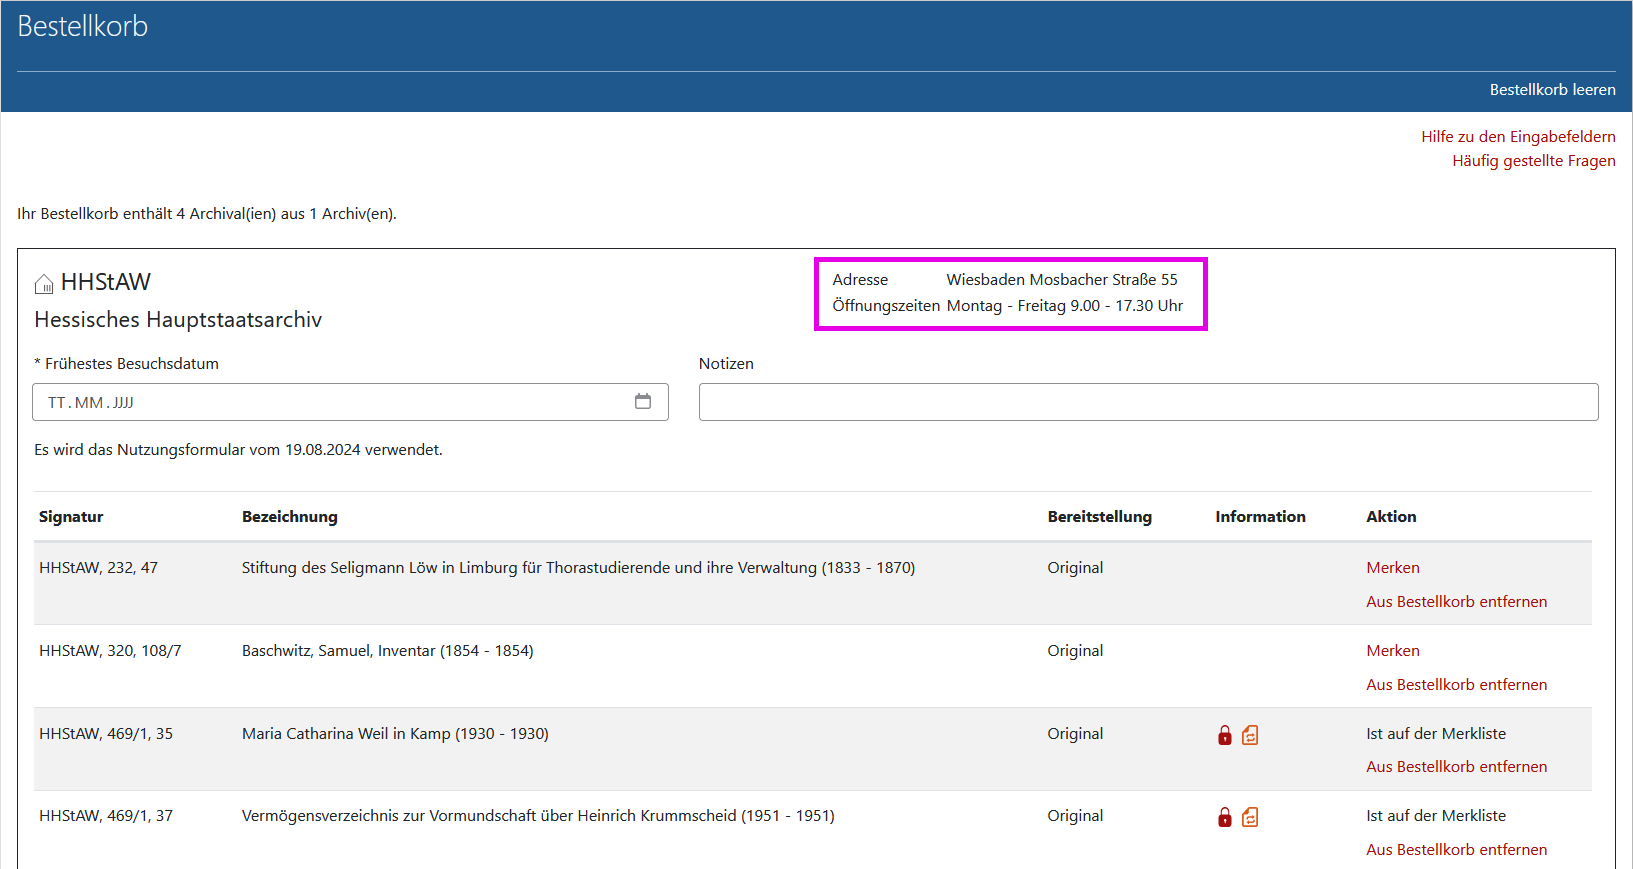Click red lock icon for Maria Catharina Weil

(x=1225, y=735)
